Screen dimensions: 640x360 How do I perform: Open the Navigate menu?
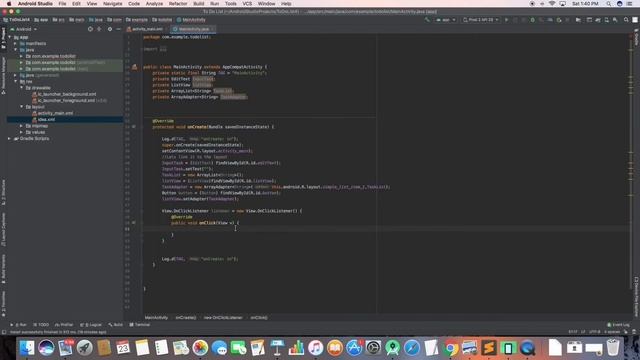(x=112, y=4)
